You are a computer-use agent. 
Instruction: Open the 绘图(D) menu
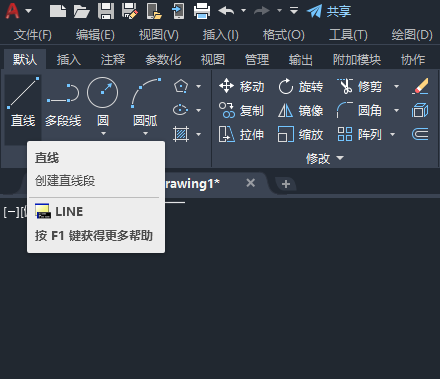tap(412, 35)
